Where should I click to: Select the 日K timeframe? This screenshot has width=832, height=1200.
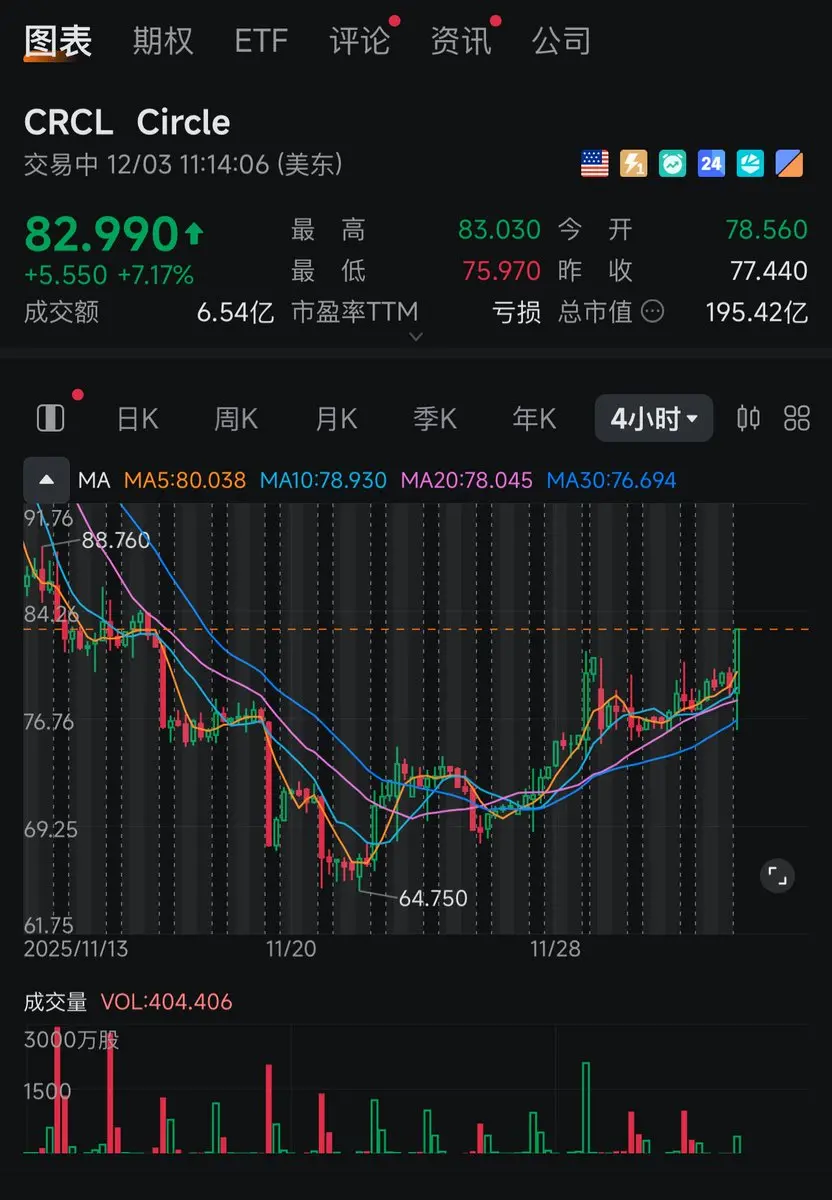tap(137, 418)
